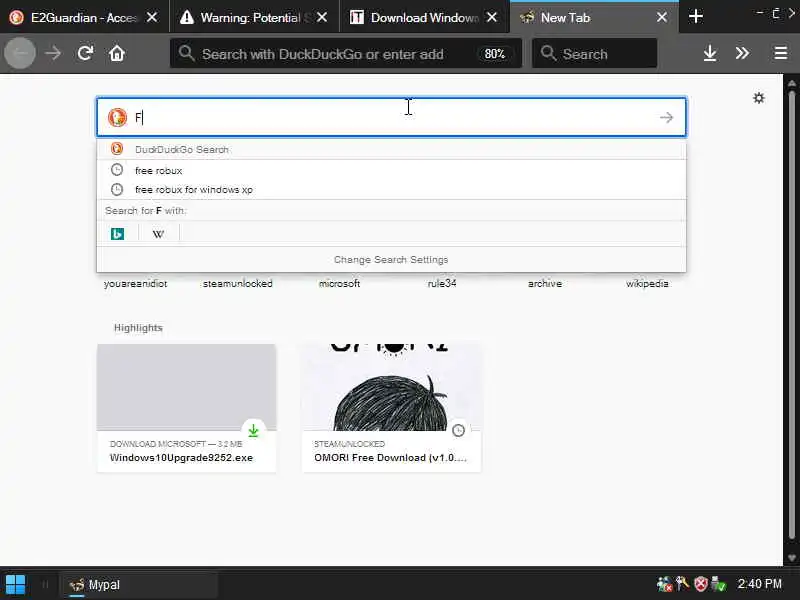
Task: Go back to previous page
Action: tap(20, 53)
